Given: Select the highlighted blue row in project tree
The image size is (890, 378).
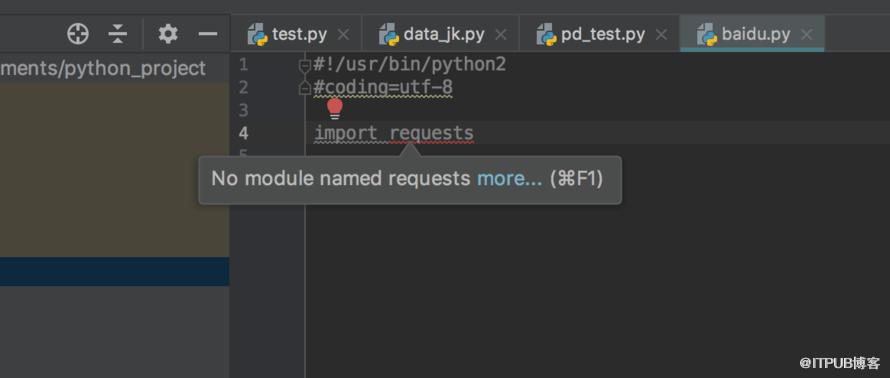Looking at the screenshot, I should click(115, 271).
